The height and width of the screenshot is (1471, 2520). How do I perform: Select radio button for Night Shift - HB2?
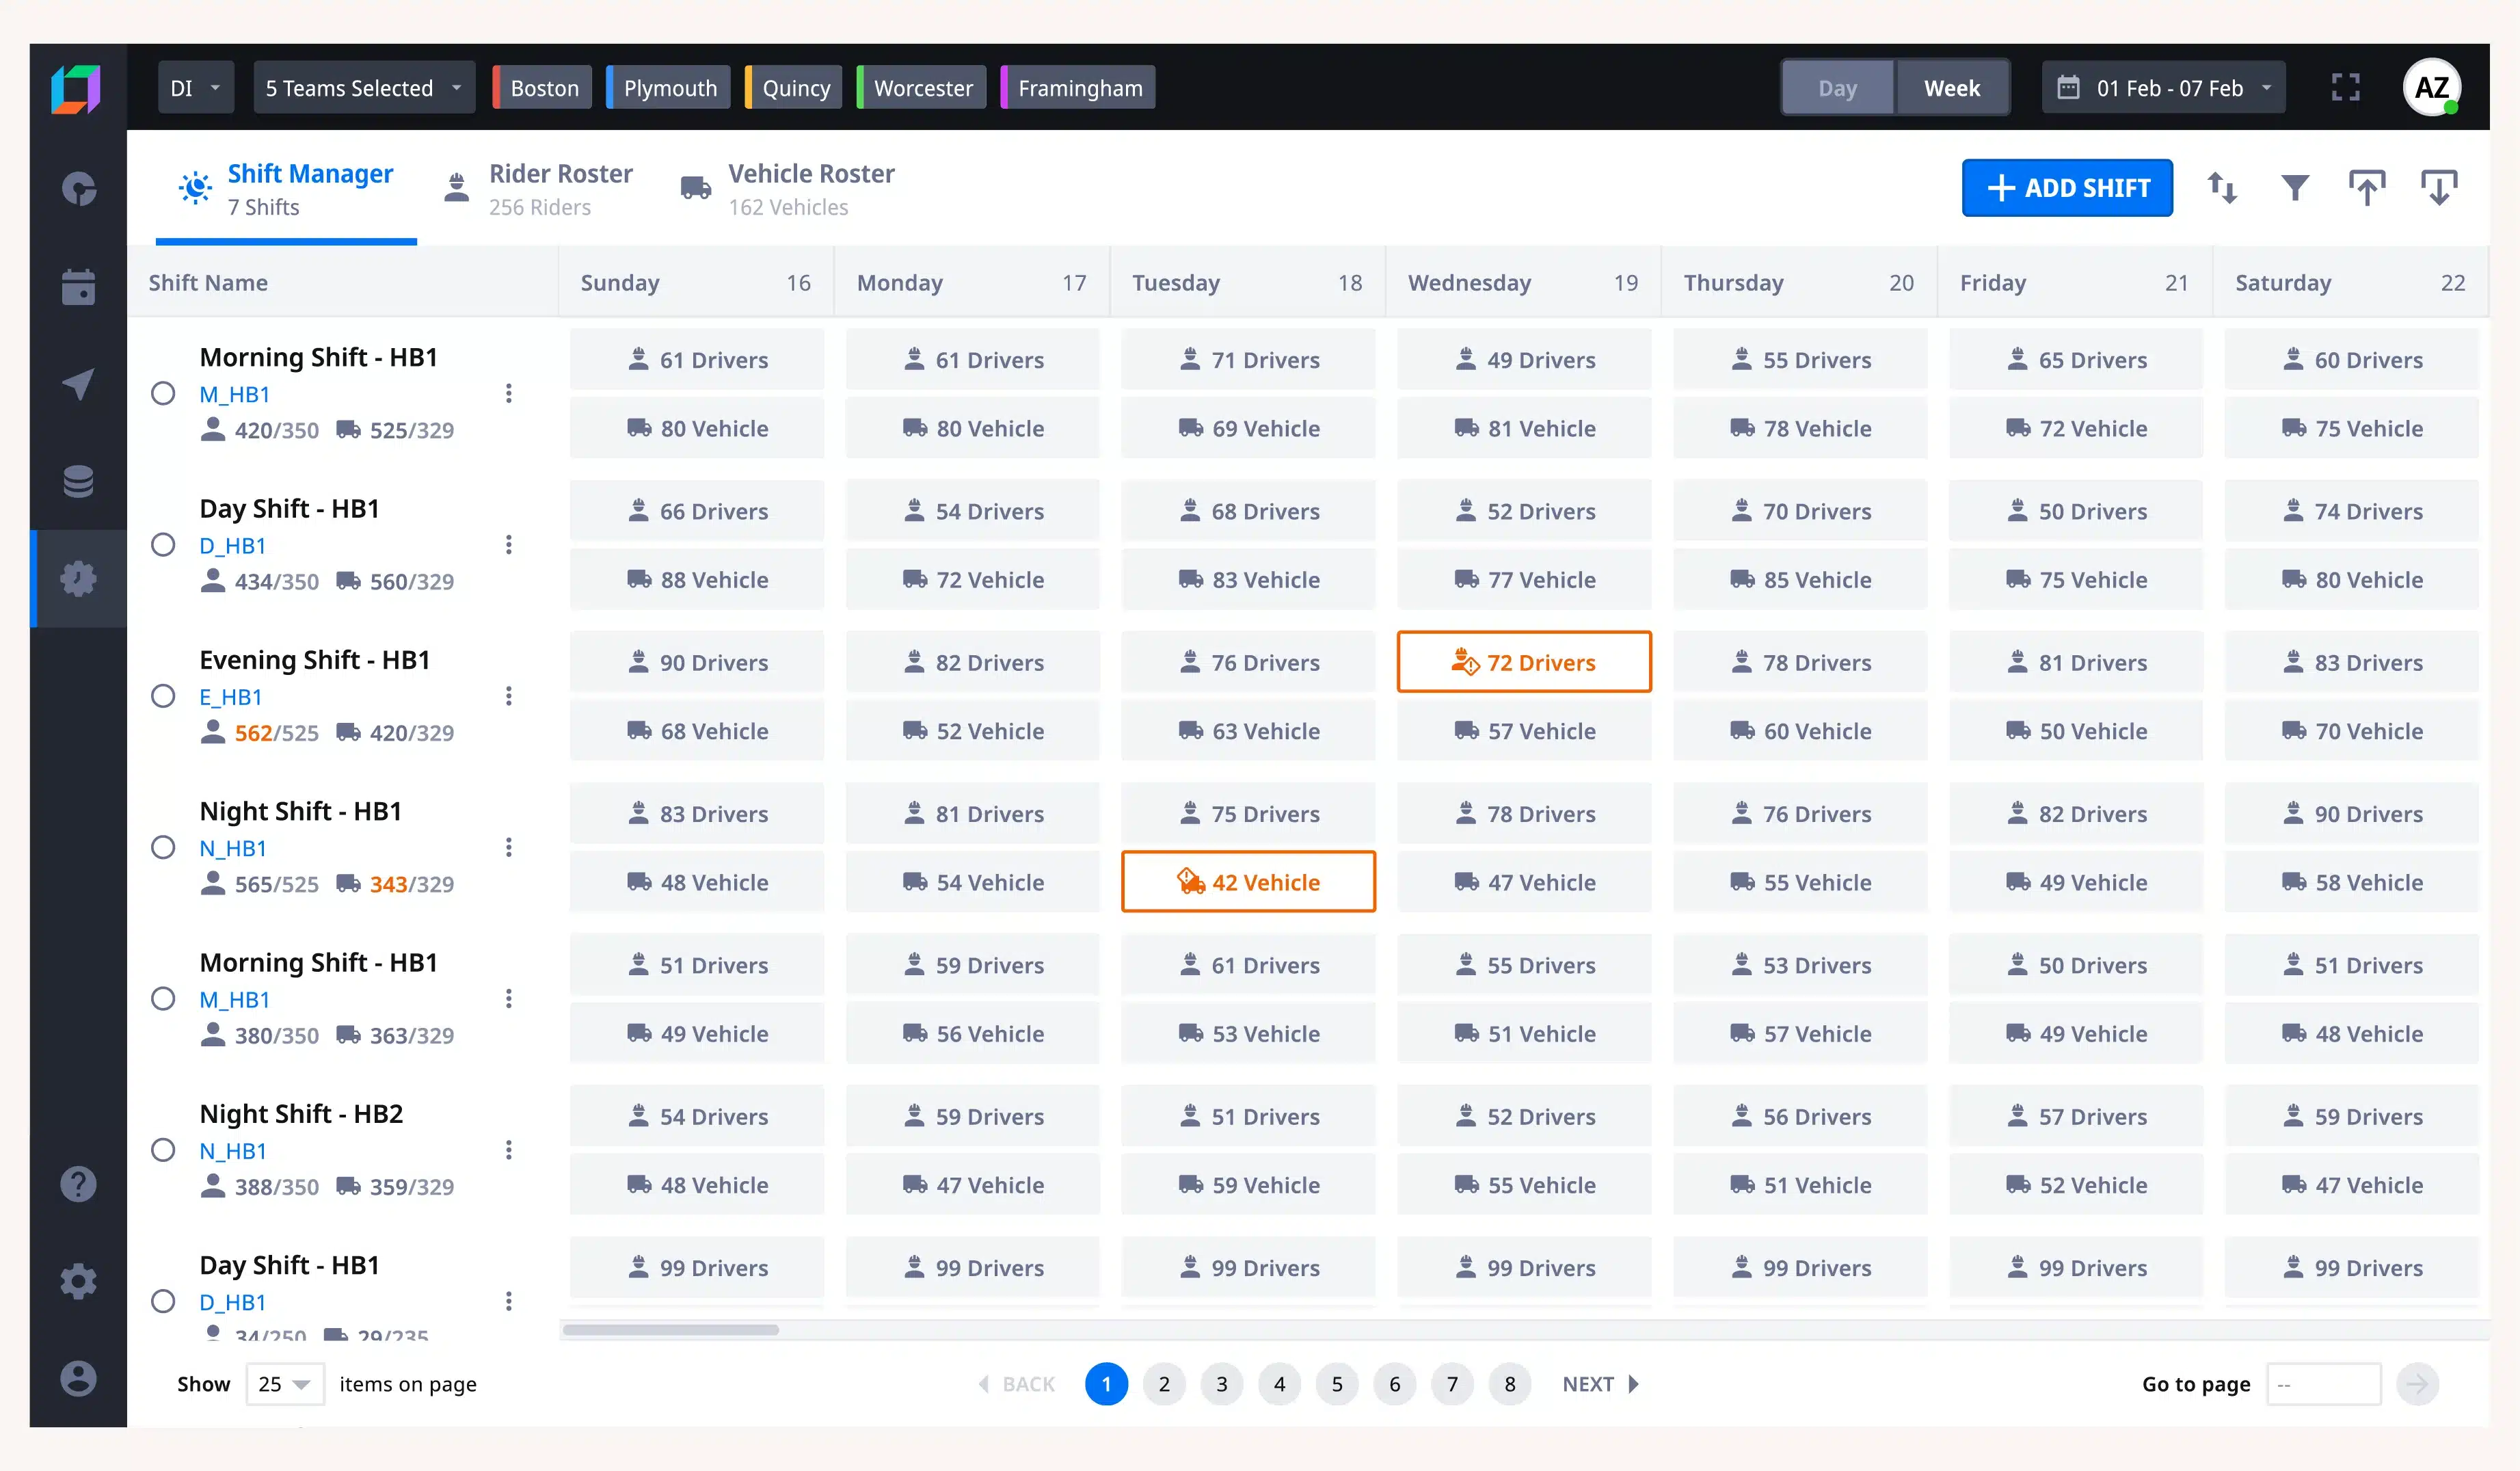pos(163,1150)
